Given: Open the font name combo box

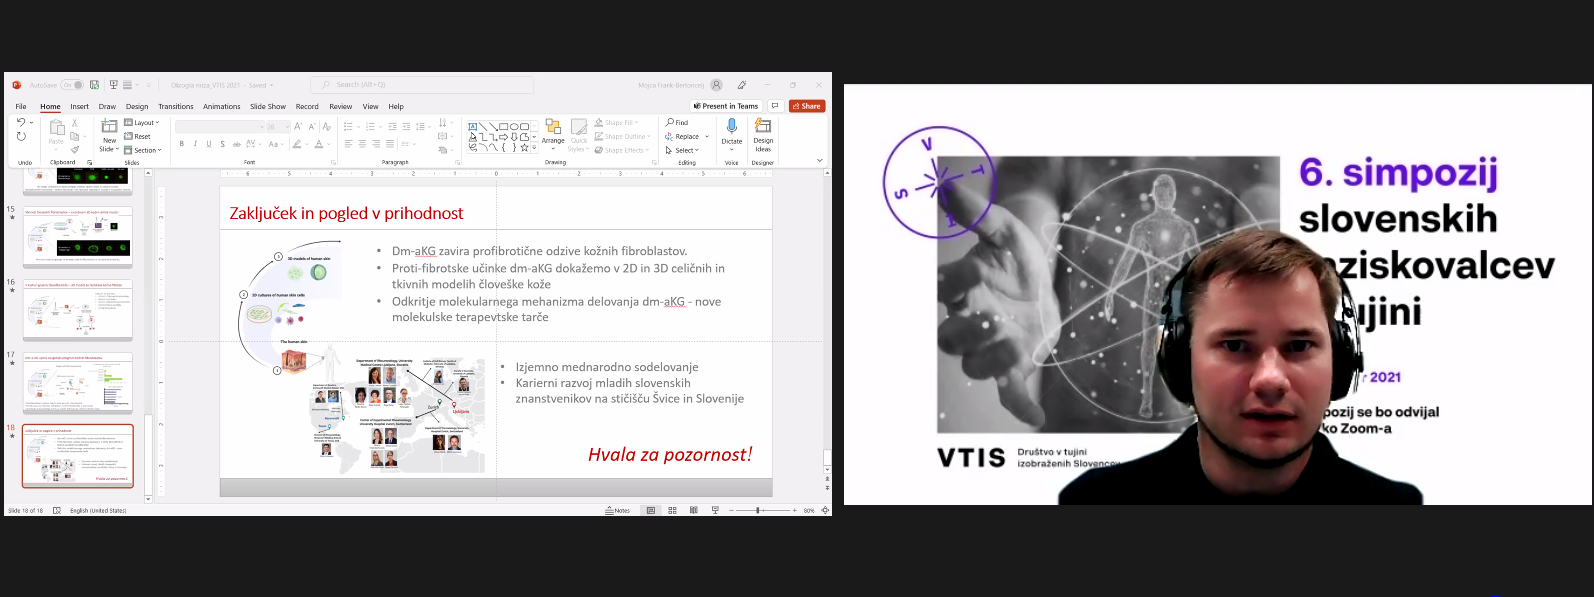Looking at the screenshot, I should point(218,127).
